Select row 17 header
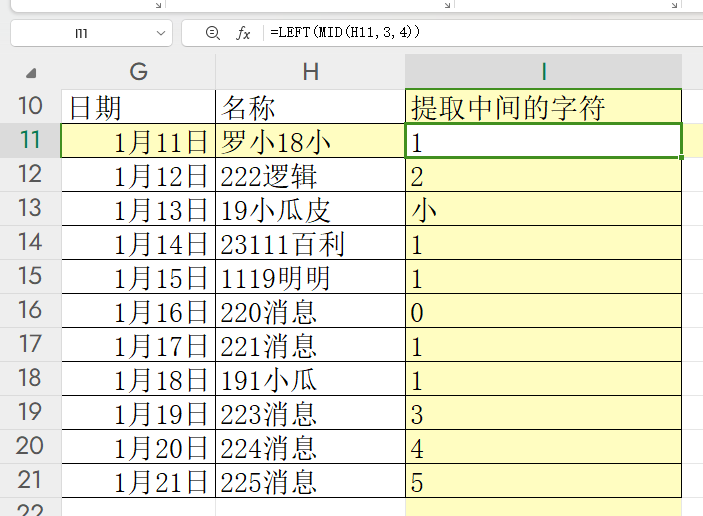 tap(30, 345)
